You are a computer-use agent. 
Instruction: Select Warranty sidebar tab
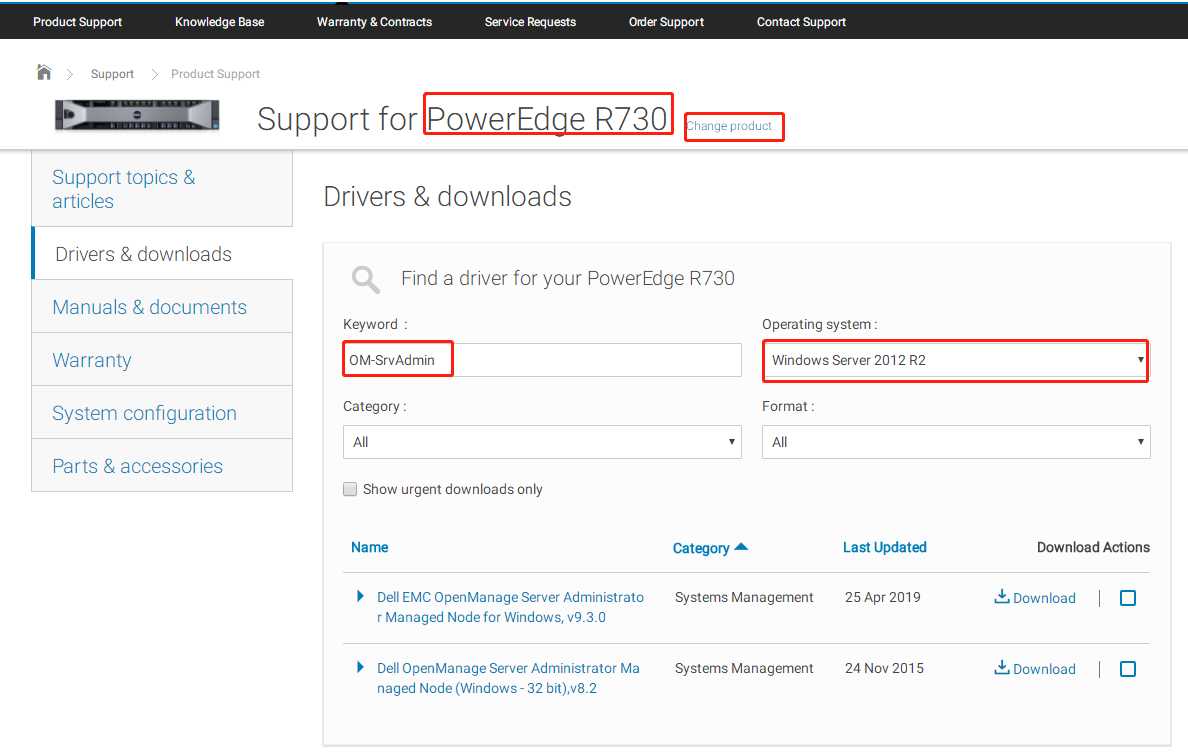coord(162,360)
